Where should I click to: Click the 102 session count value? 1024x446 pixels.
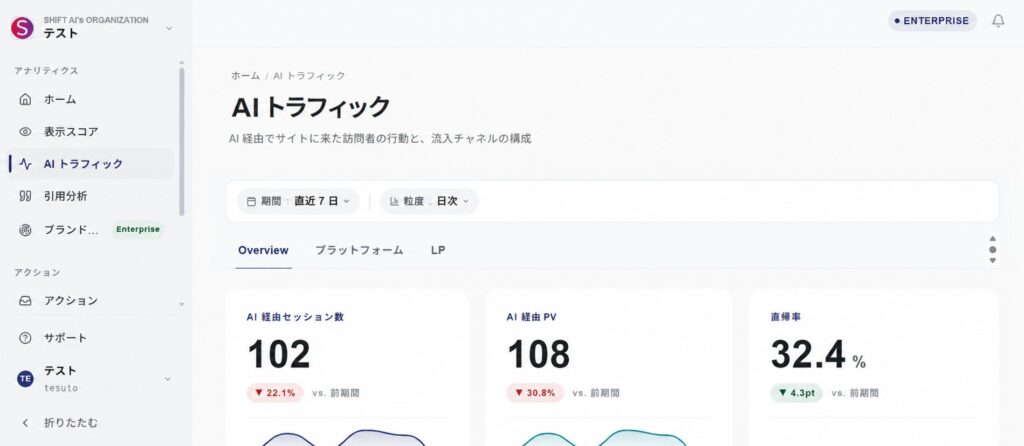tap(279, 355)
